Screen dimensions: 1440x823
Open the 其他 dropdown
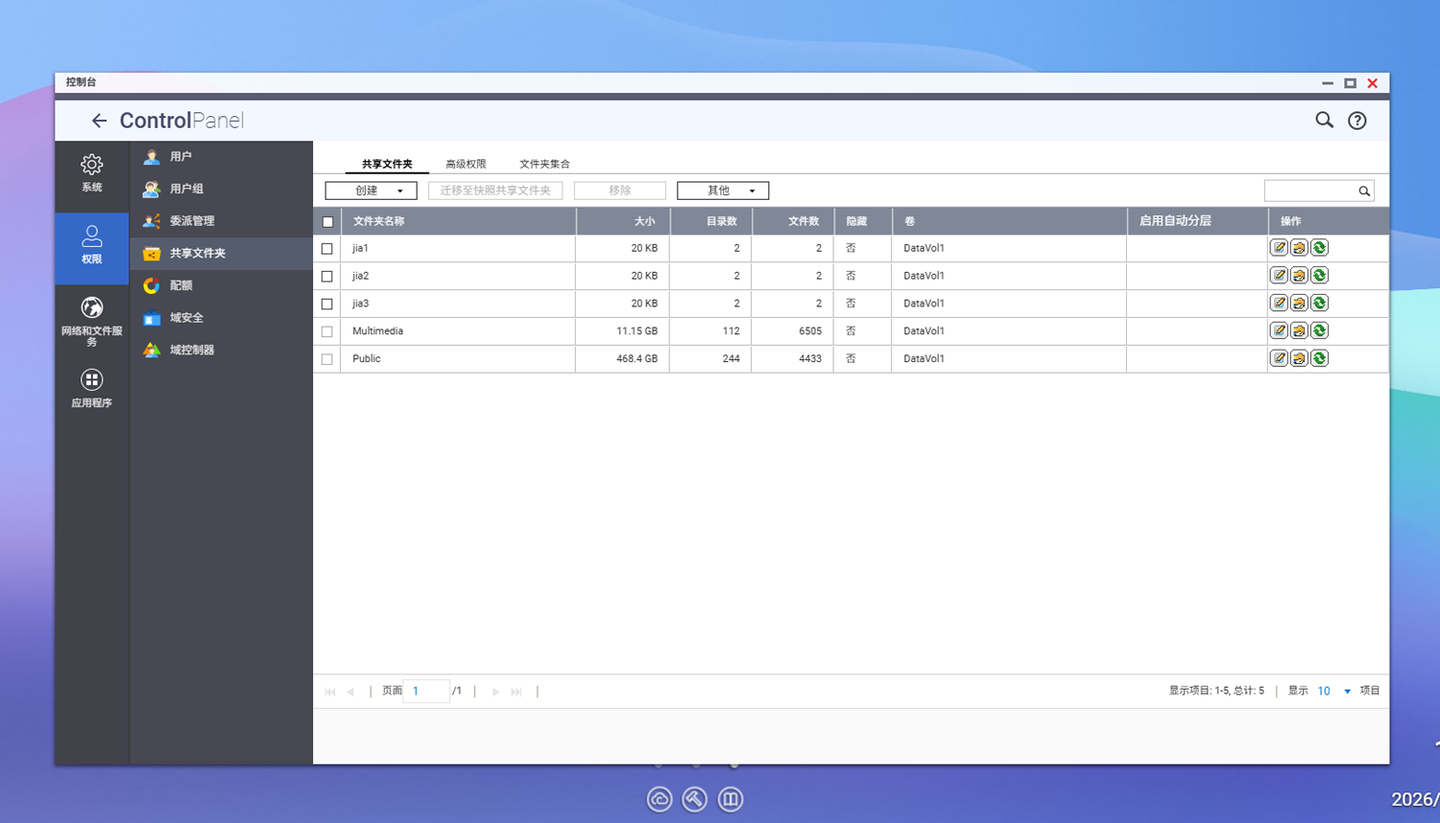click(723, 190)
